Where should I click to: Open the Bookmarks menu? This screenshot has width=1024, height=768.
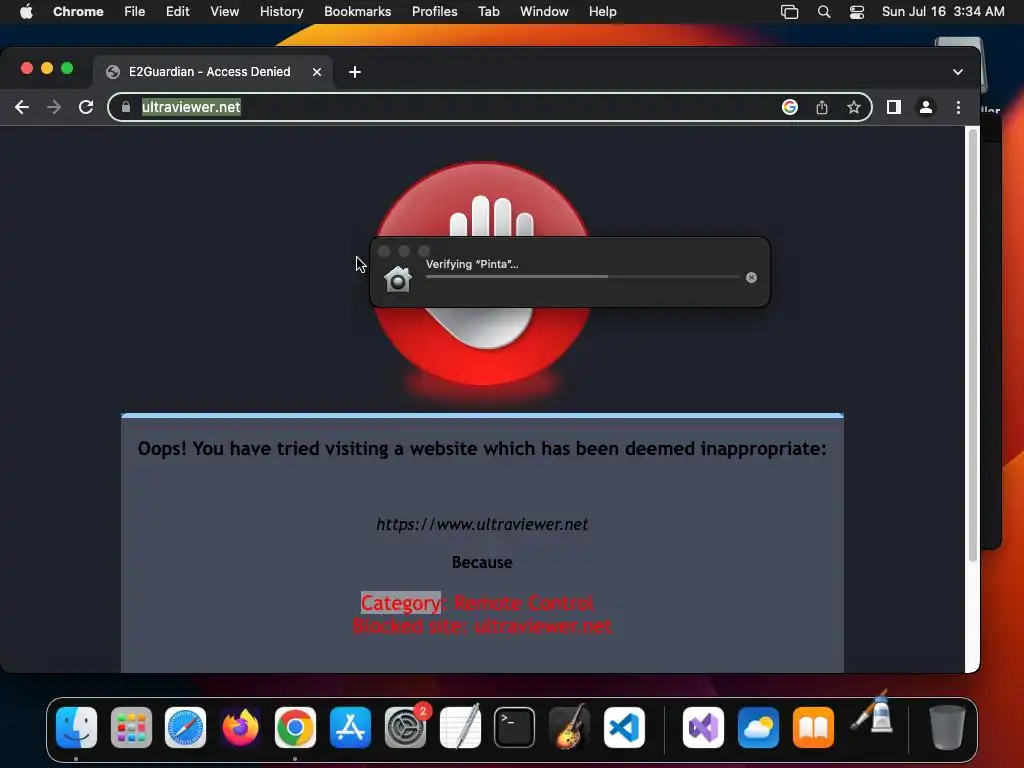point(357,12)
